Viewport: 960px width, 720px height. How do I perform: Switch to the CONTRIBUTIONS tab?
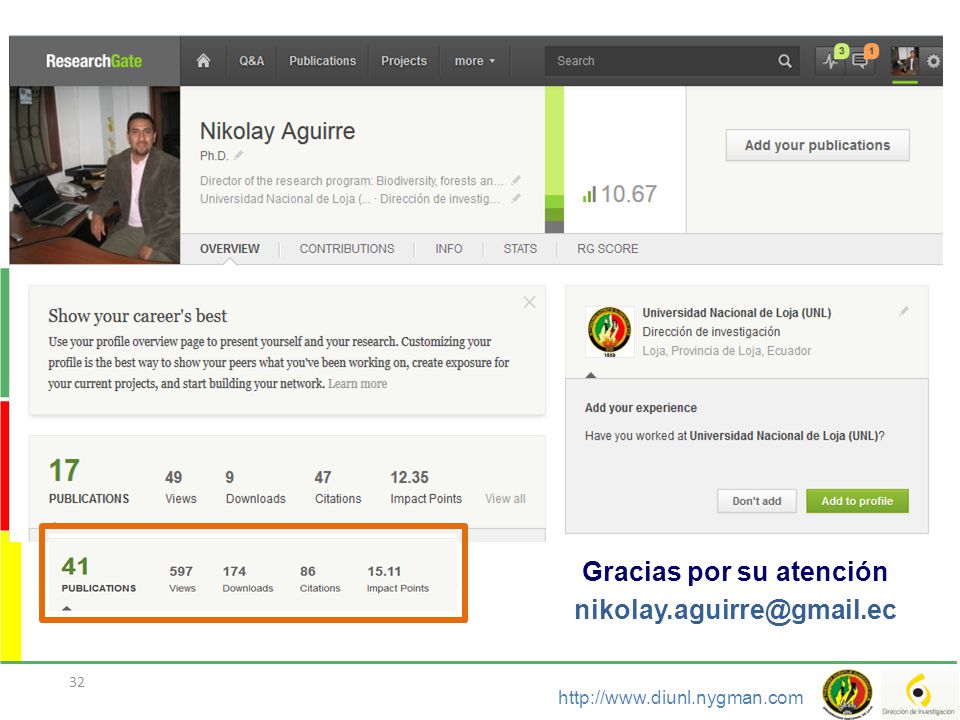tap(347, 249)
